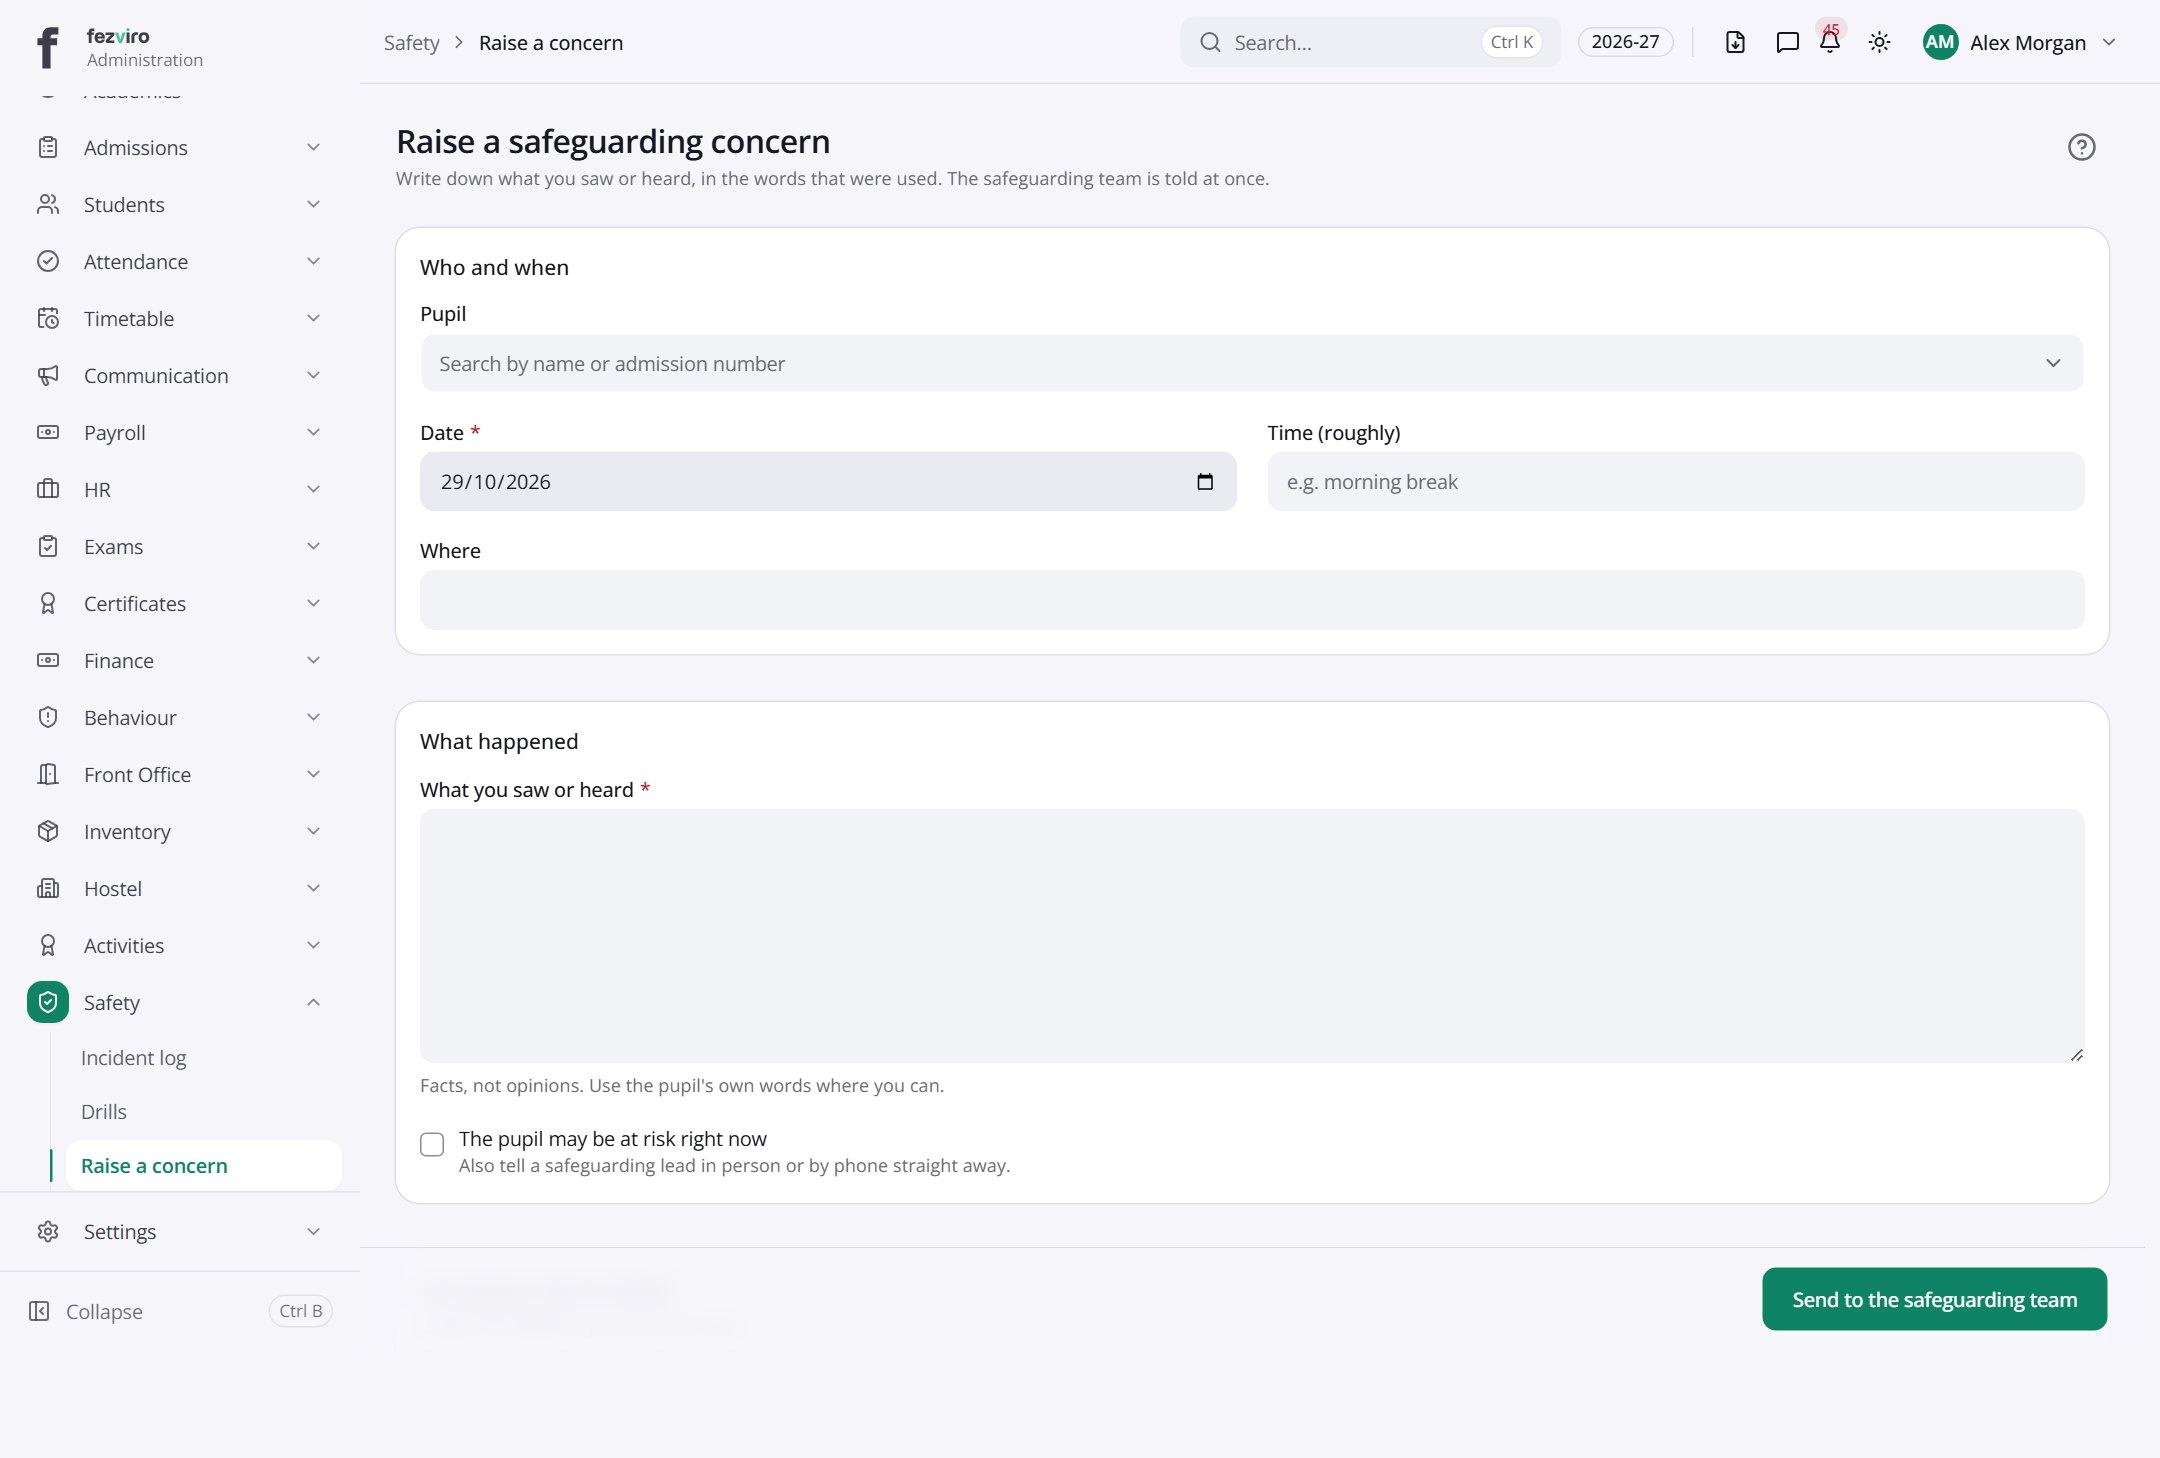Viewport: 2160px width, 1458px height.
Task: Open the 2026-27 academic year selector
Action: [x=1625, y=42]
